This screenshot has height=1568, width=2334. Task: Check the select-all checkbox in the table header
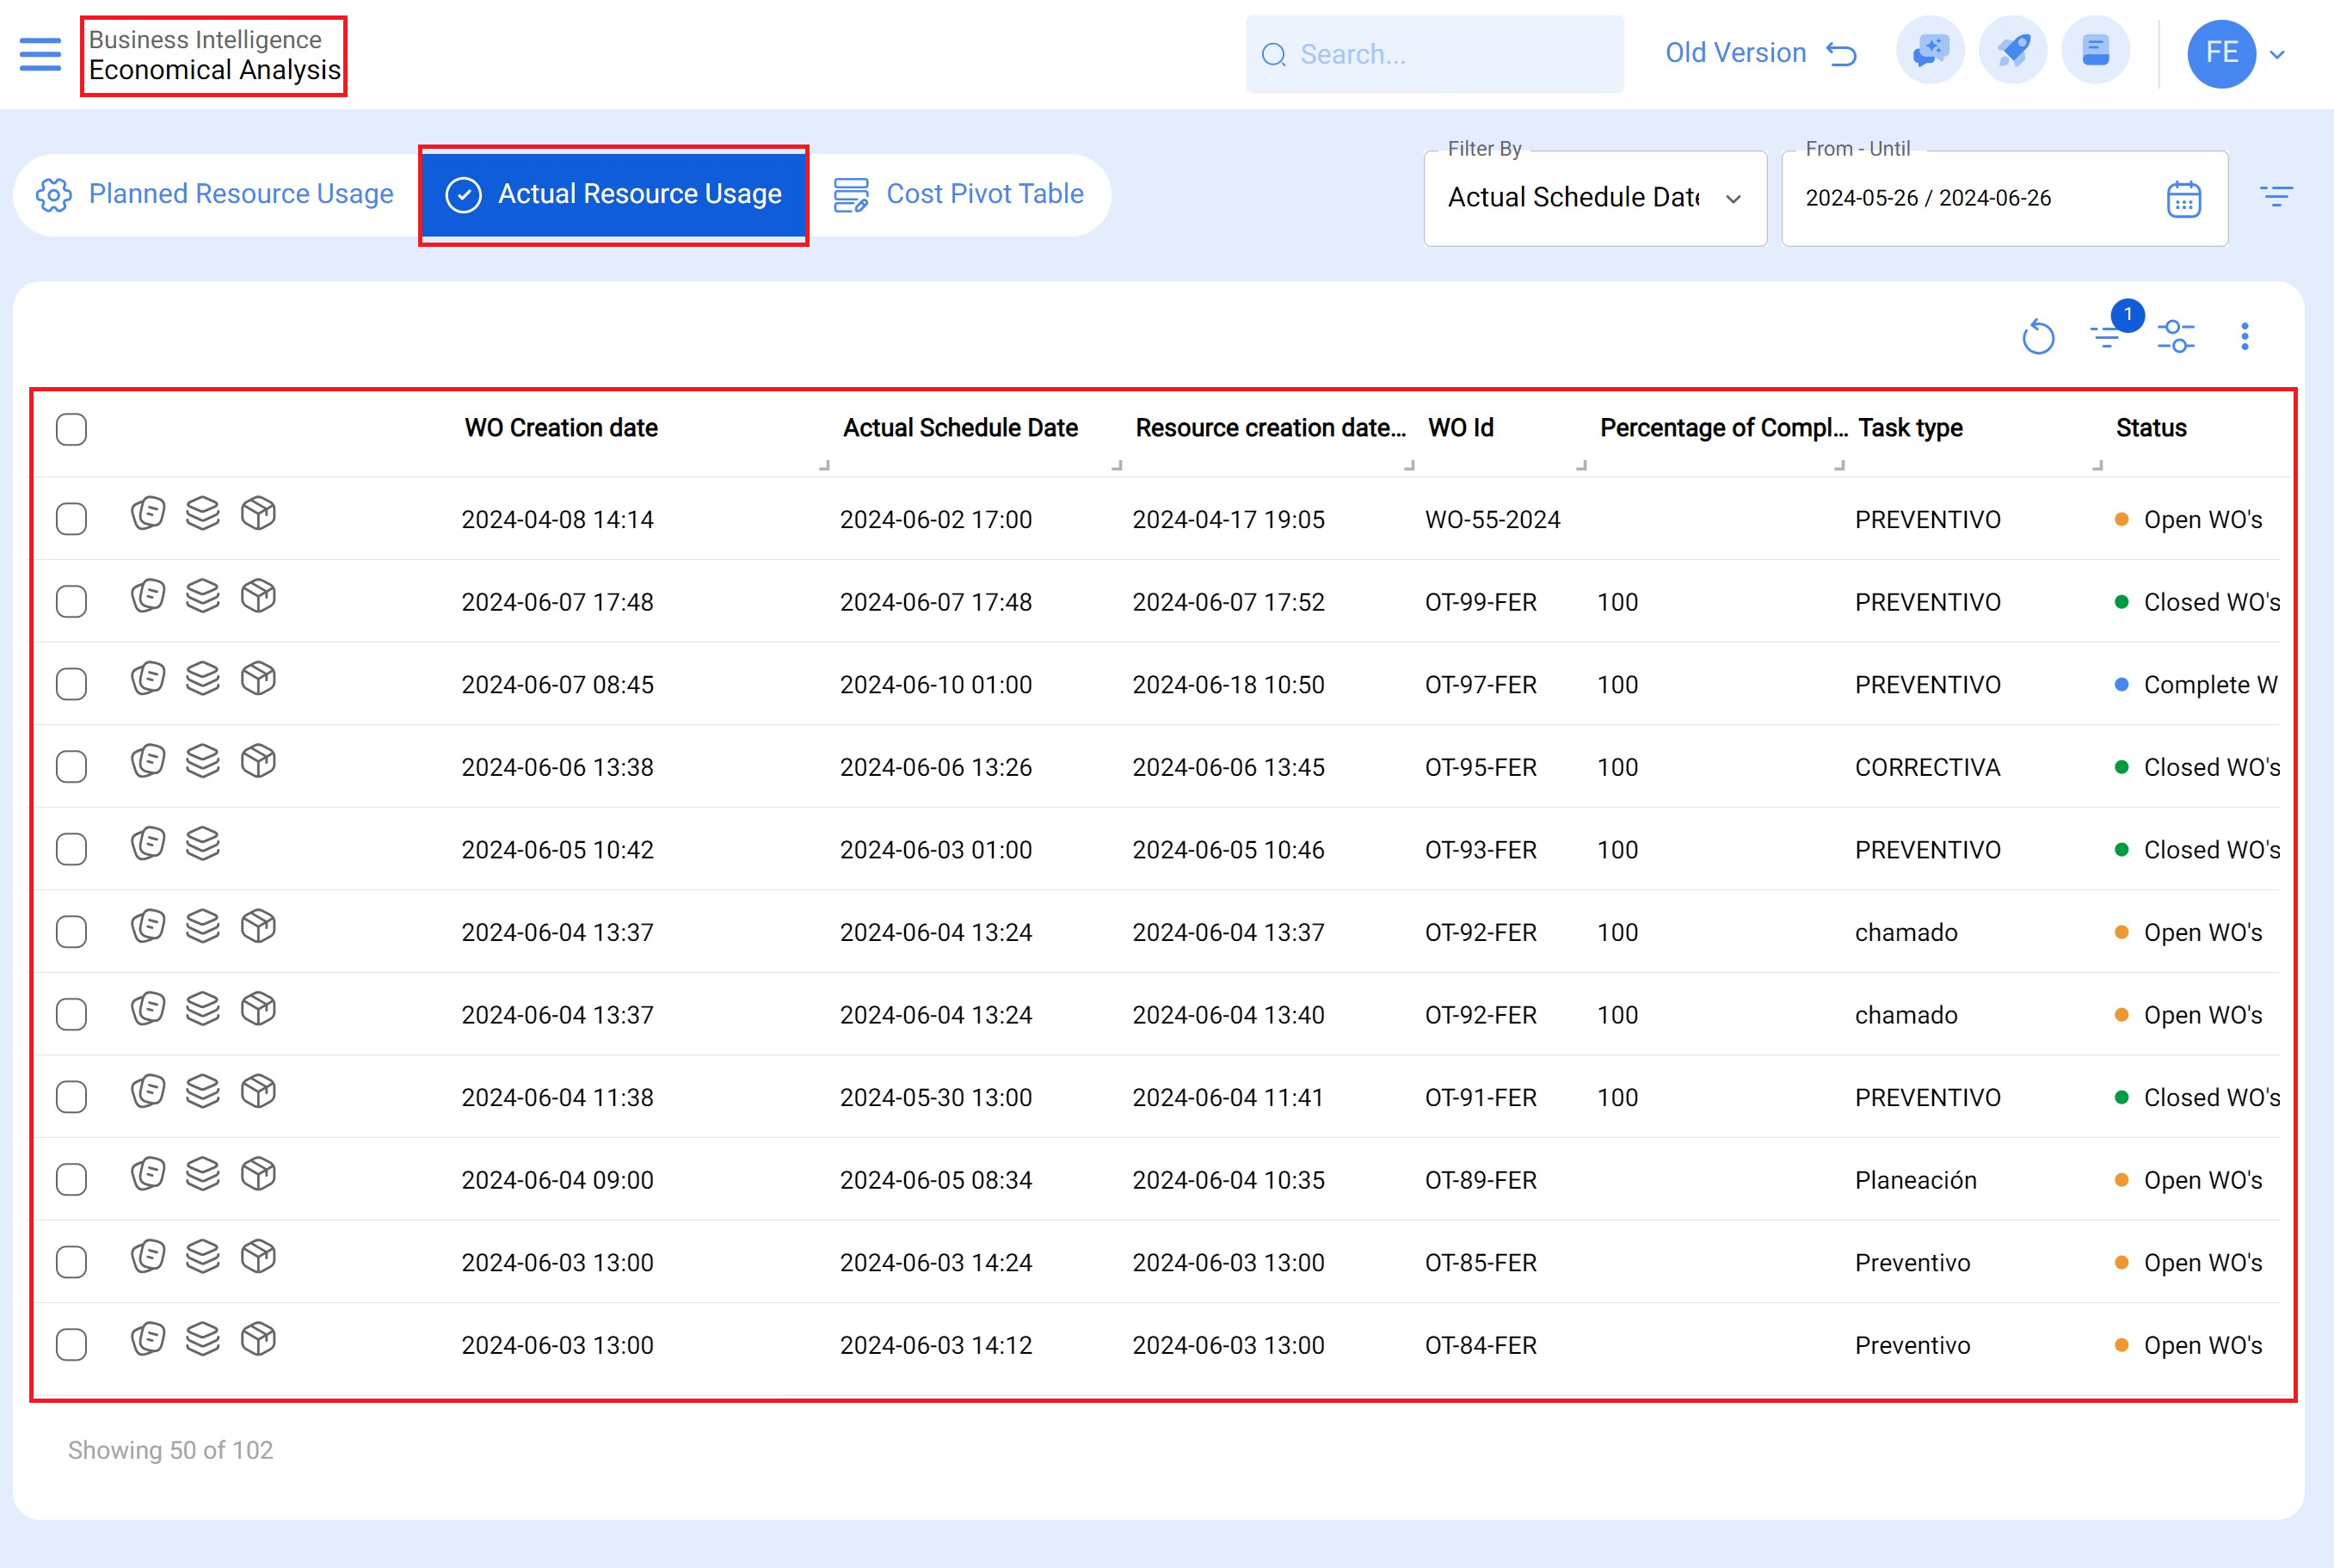tap(71, 429)
